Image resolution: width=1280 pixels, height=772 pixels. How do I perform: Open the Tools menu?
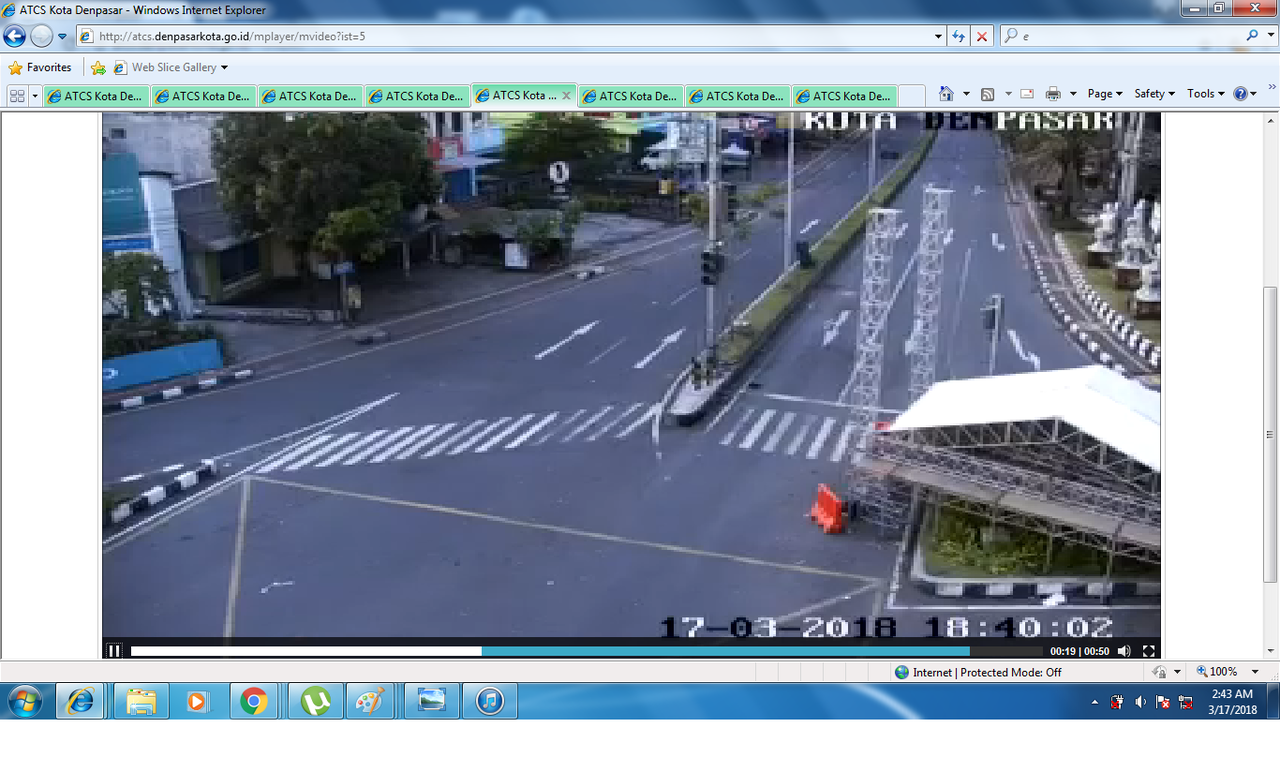(1206, 94)
